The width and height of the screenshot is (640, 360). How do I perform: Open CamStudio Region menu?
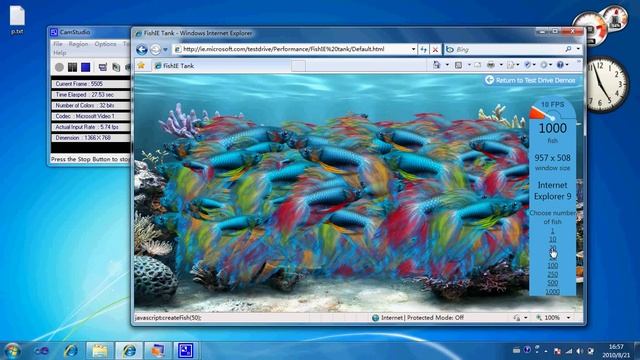(78, 44)
